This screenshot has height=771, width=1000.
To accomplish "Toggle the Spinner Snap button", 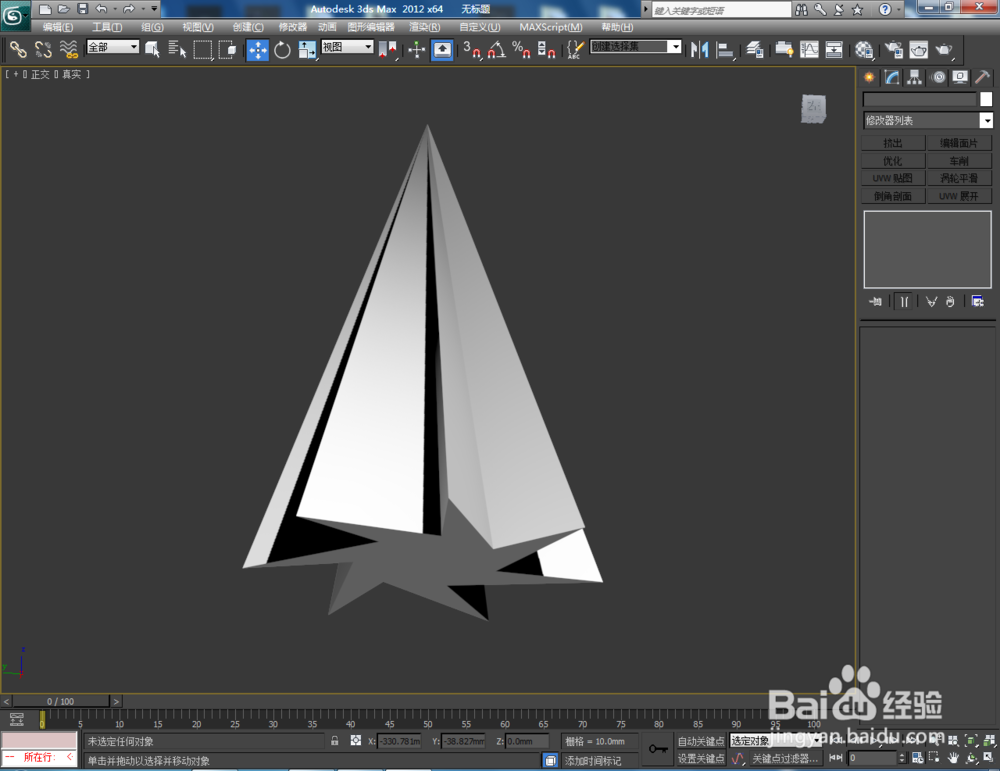I will [546, 50].
